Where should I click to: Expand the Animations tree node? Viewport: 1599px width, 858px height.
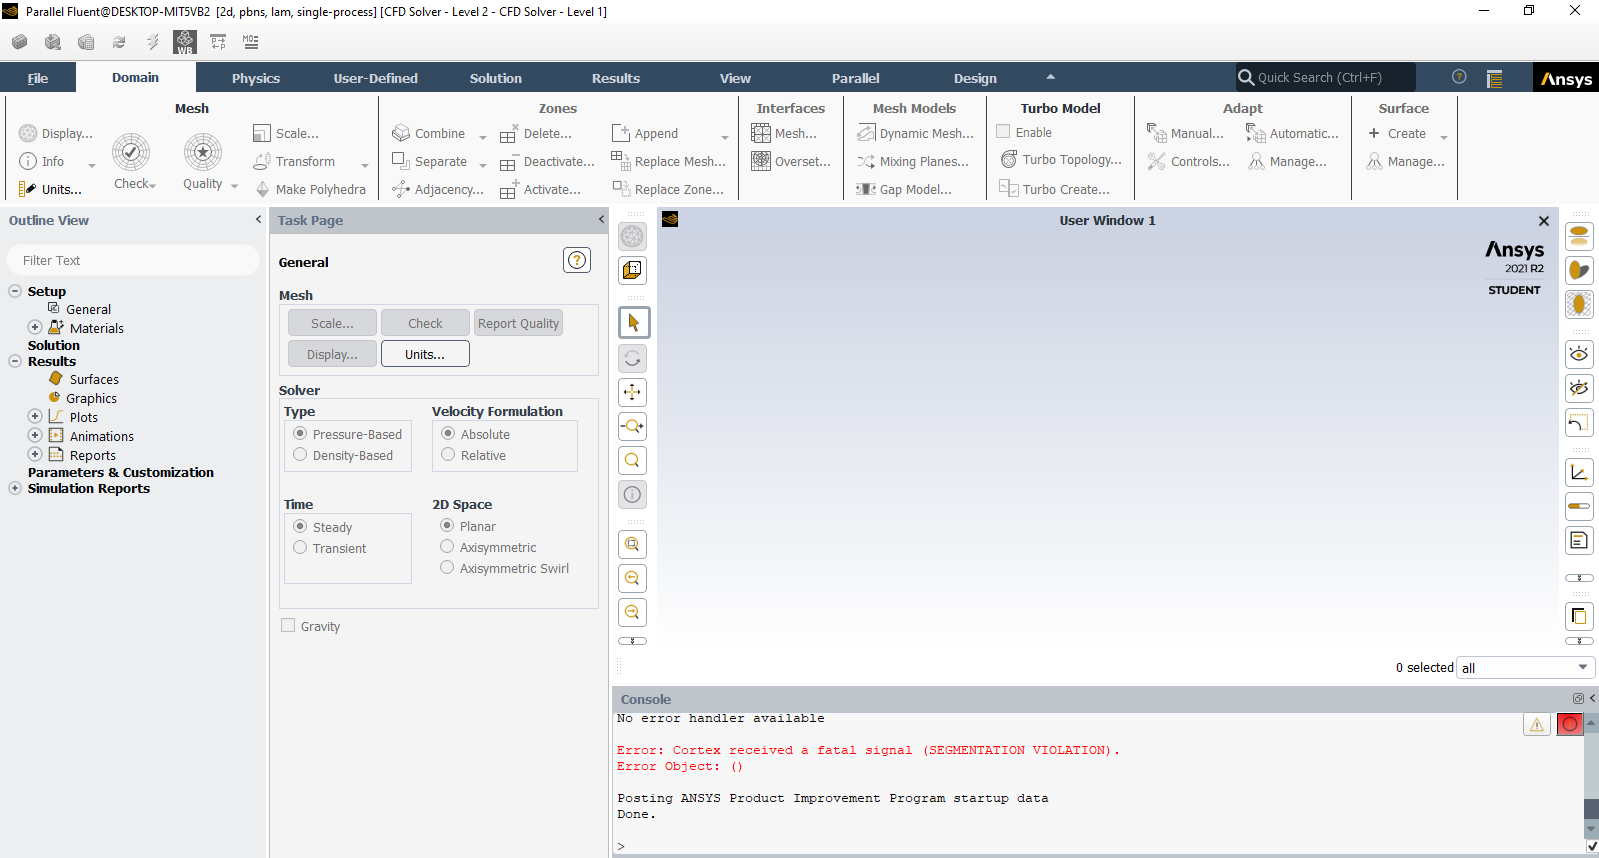[x=35, y=435]
